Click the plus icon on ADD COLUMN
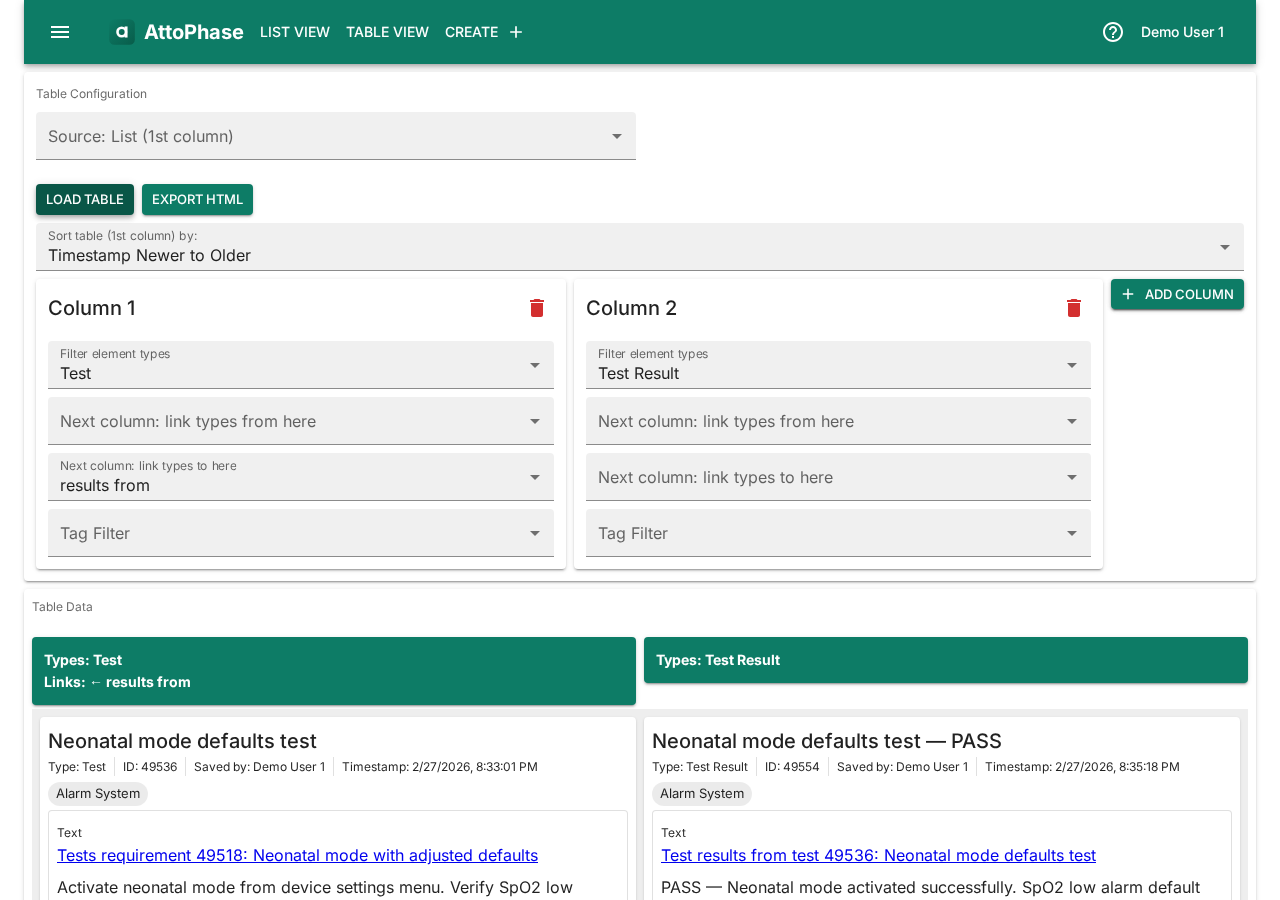This screenshot has height=900, width=1280. pos(1127,294)
